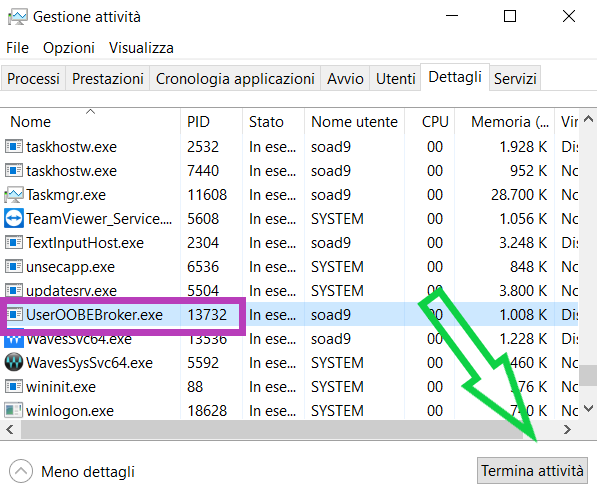Image resolution: width=597 pixels, height=500 pixels.
Task: Minimize the Gestione attività window
Action: tap(452, 16)
